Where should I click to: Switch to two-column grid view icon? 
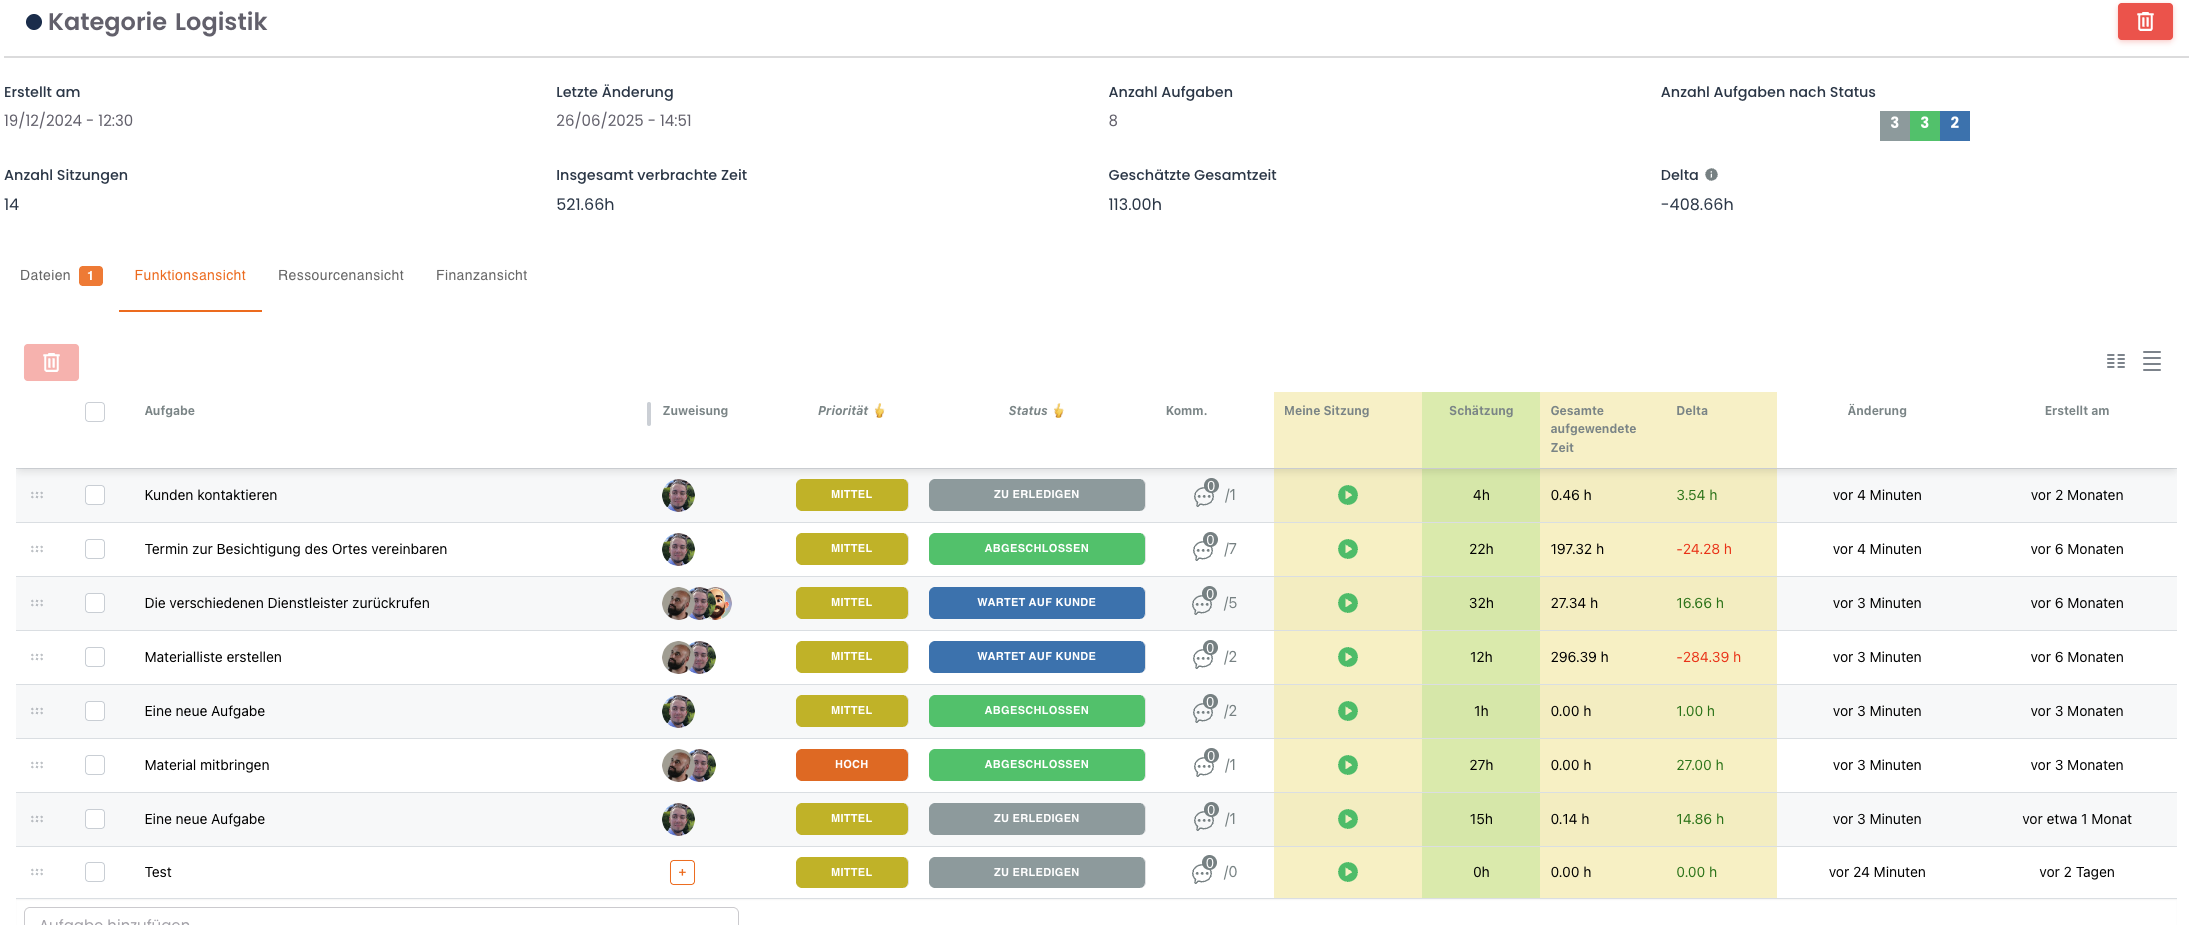coord(2116,362)
